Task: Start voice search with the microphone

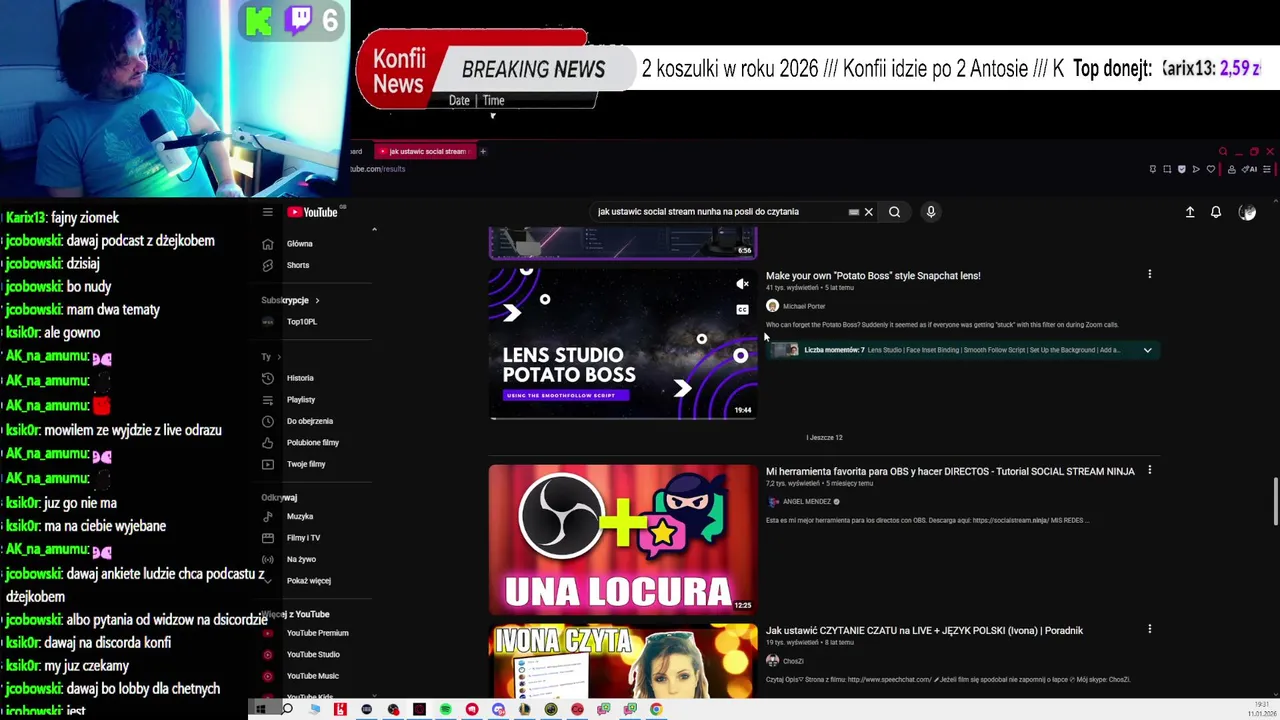Action: [930, 212]
